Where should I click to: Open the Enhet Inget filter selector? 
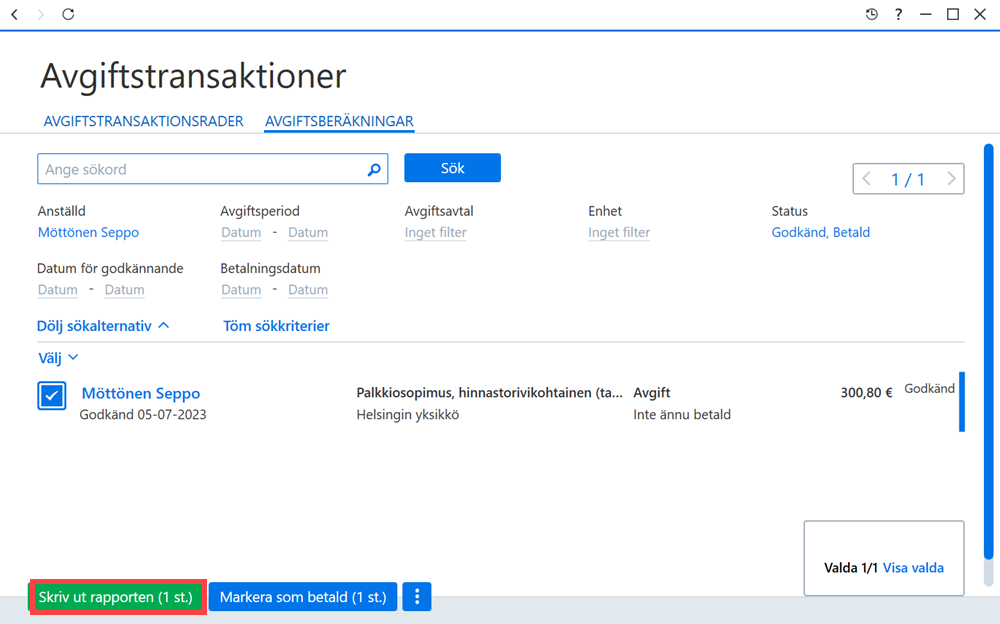pyautogui.click(x=619, y=232)
